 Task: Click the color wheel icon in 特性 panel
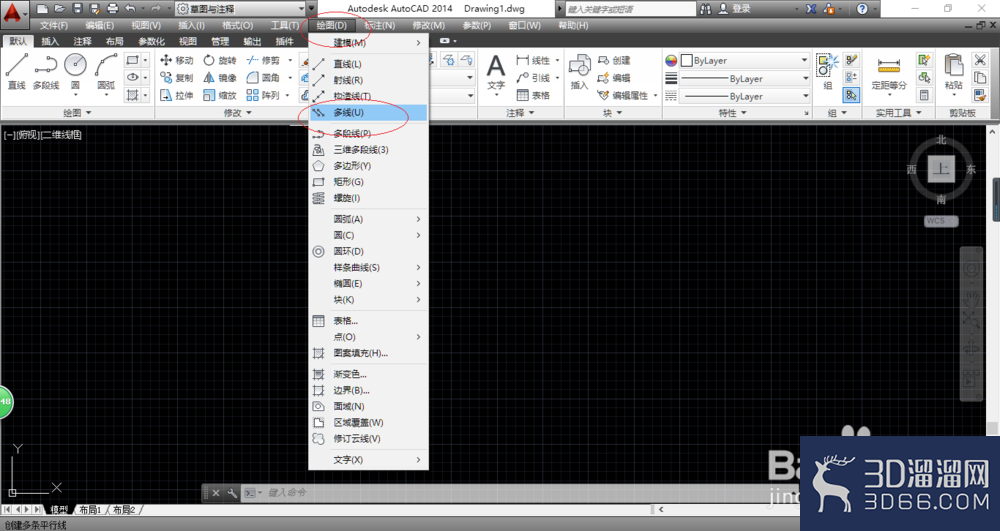671,61
